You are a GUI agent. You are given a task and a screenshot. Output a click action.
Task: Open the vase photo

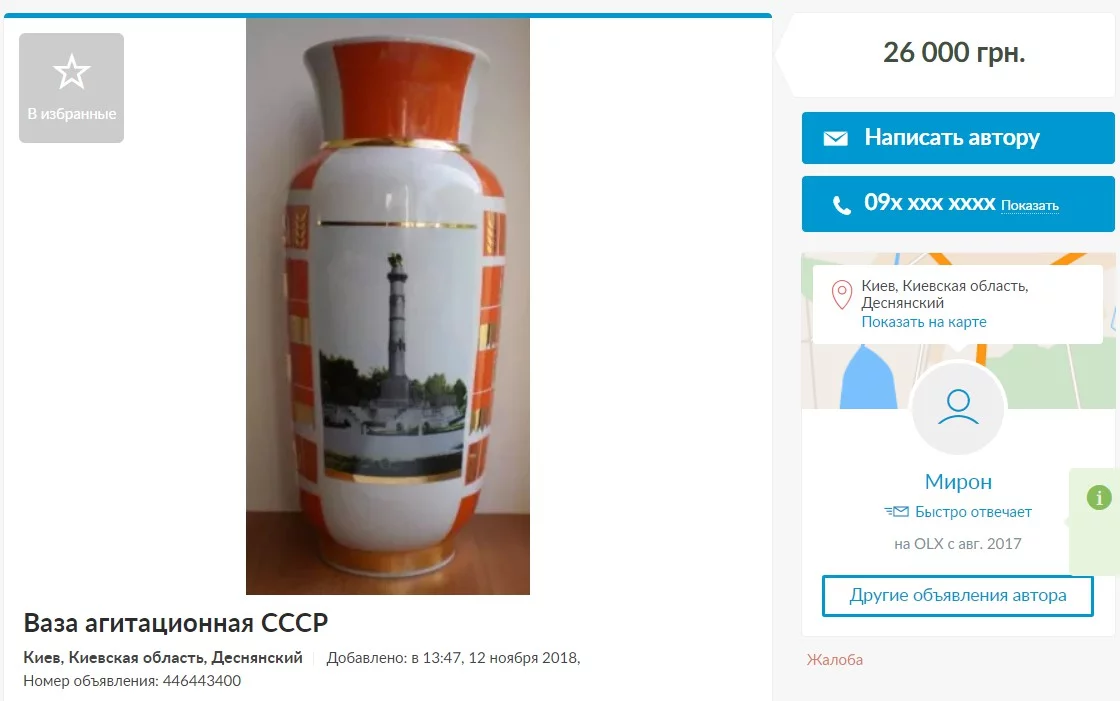click(x=388, y=306)
